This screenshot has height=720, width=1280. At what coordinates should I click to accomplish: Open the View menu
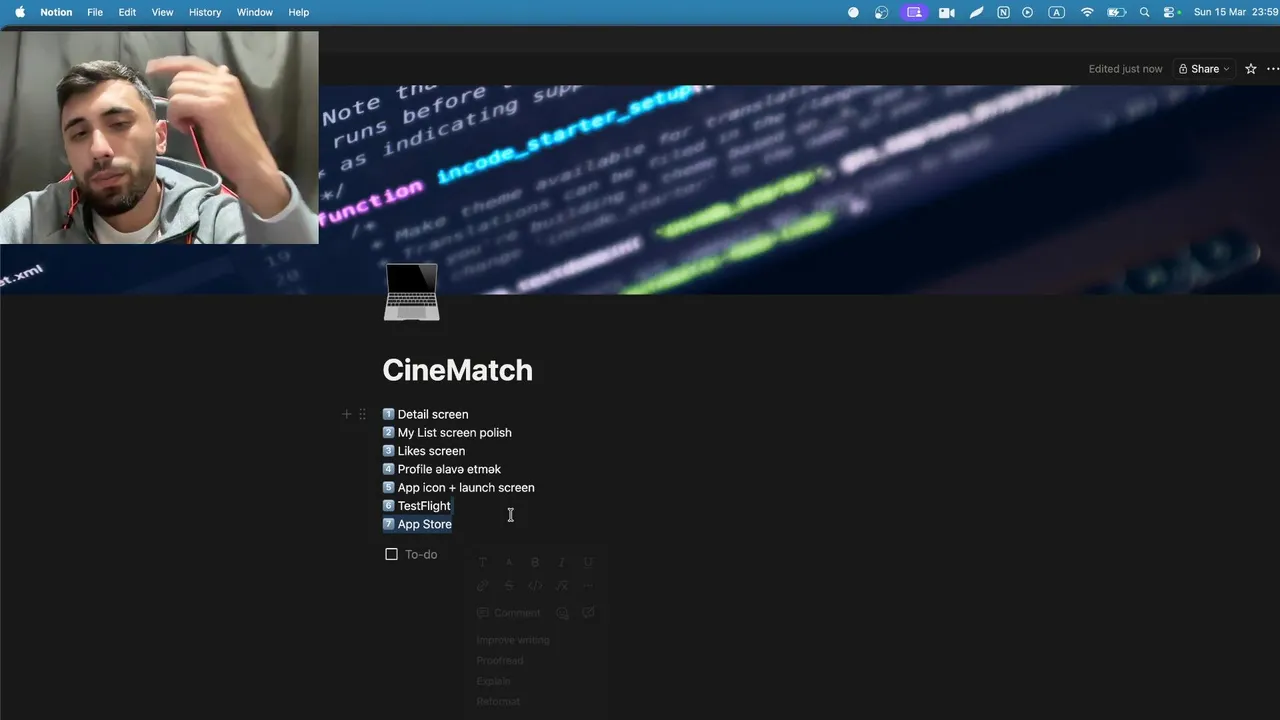point(162,12)
